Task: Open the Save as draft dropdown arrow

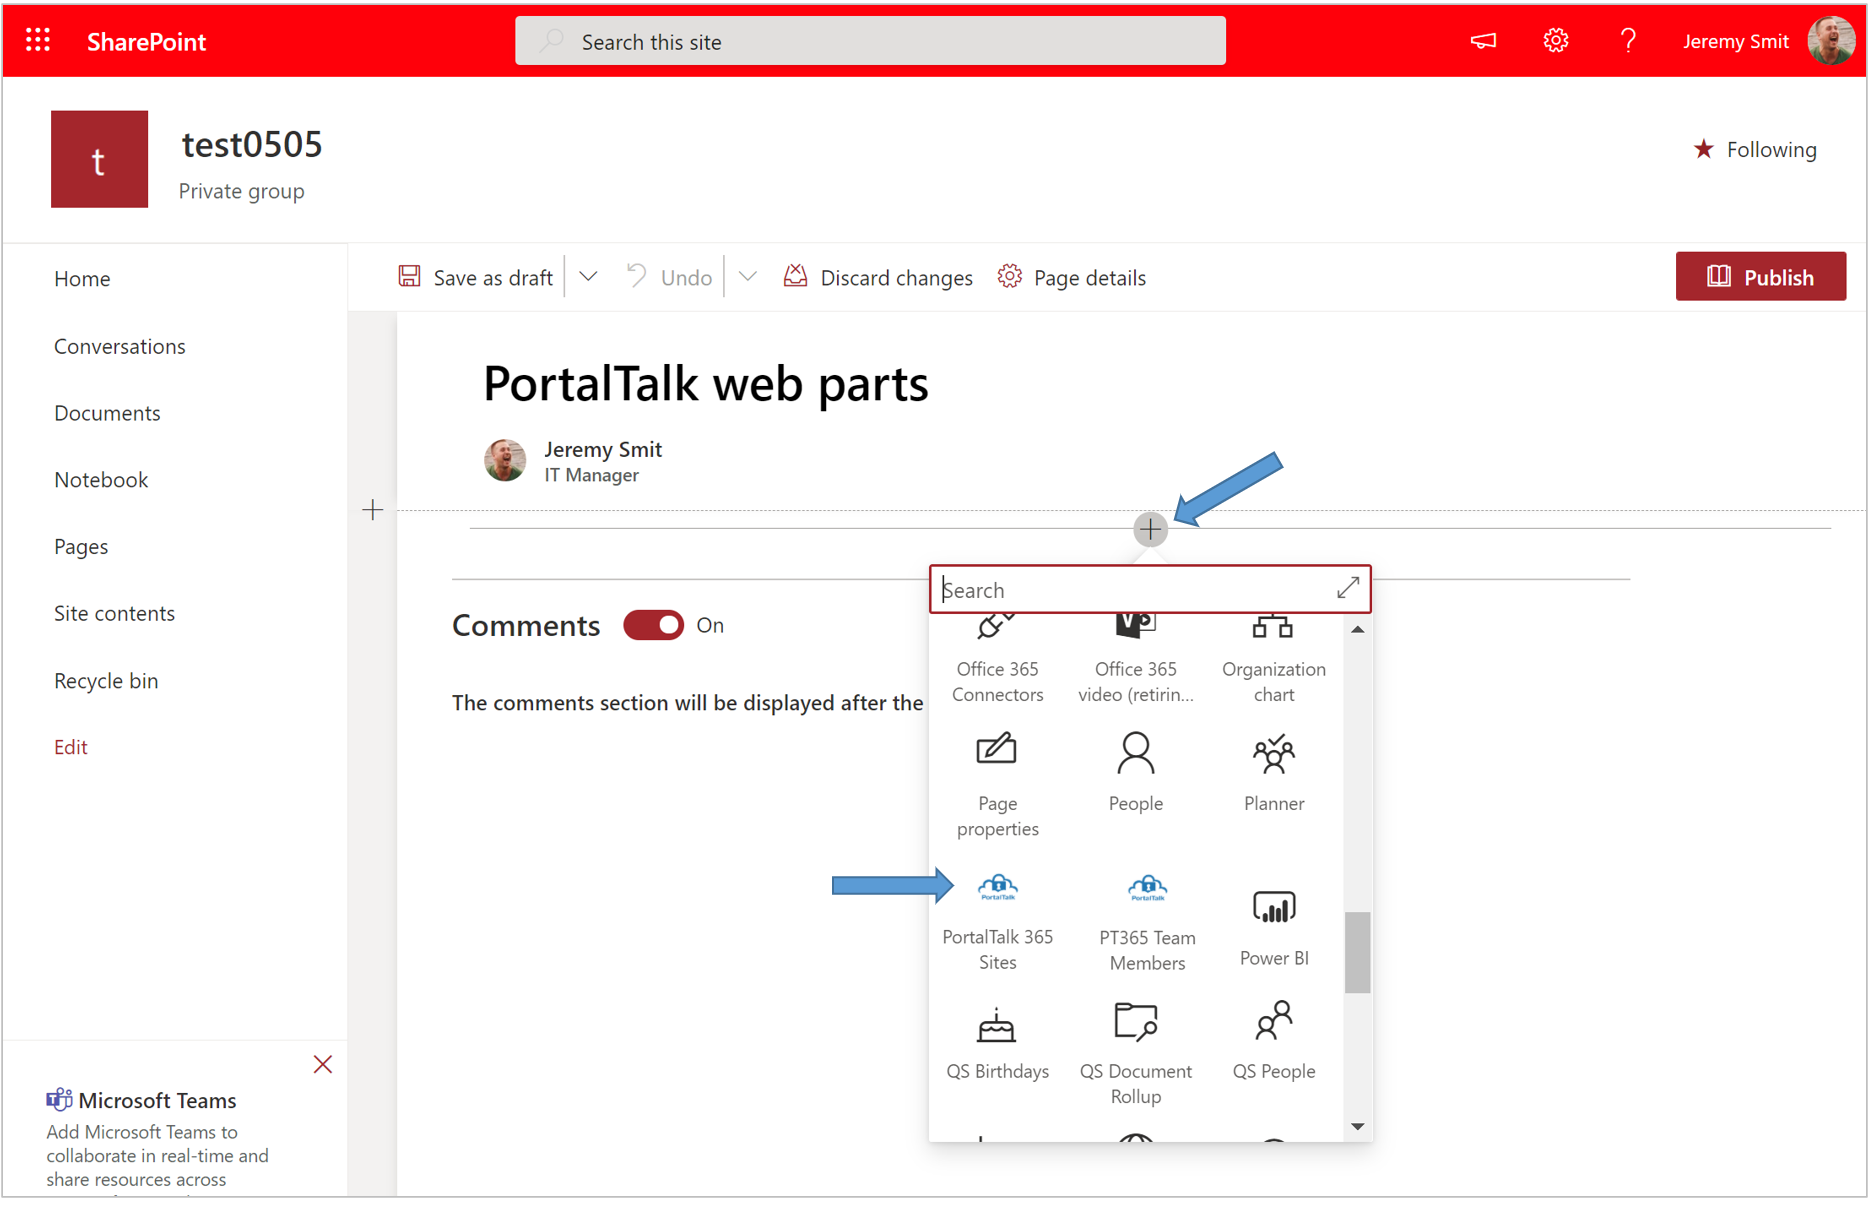Action: click(588, 277)
